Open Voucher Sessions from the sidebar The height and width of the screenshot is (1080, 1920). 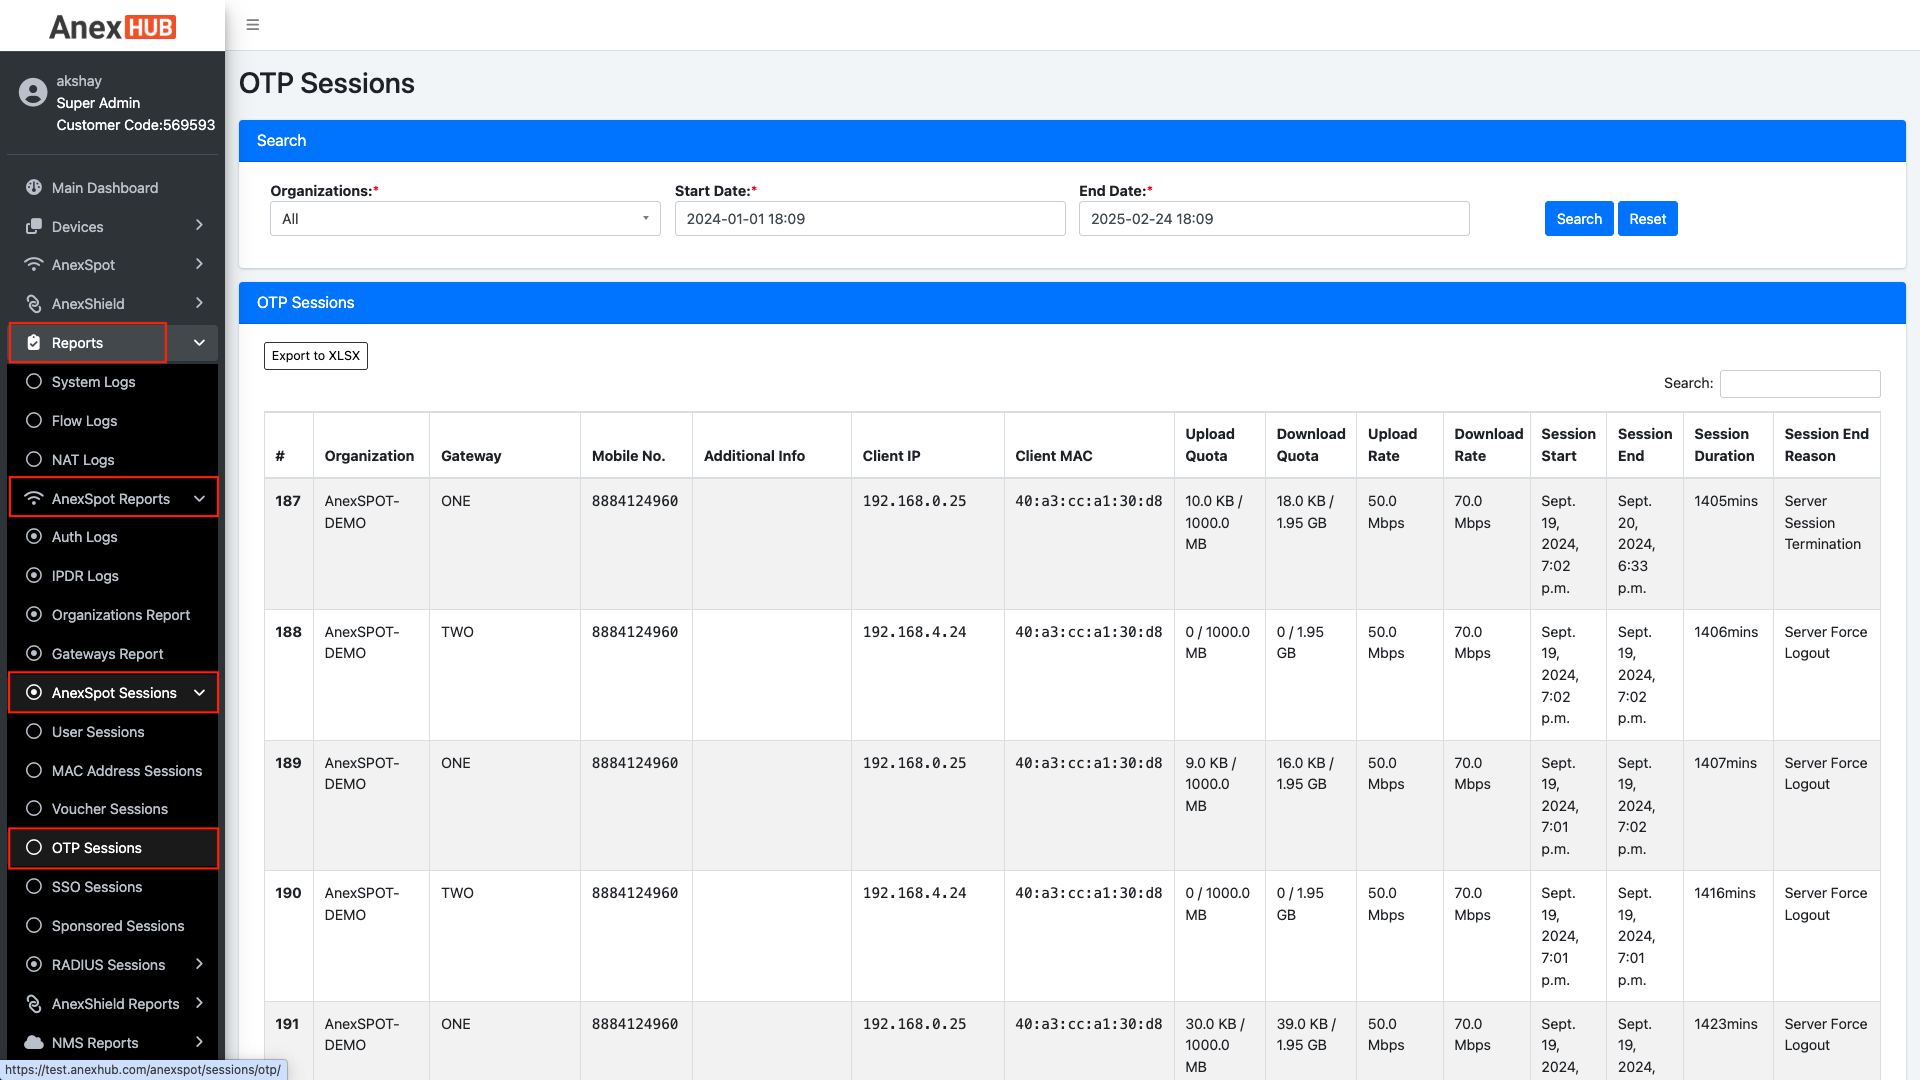click(109, 808)
